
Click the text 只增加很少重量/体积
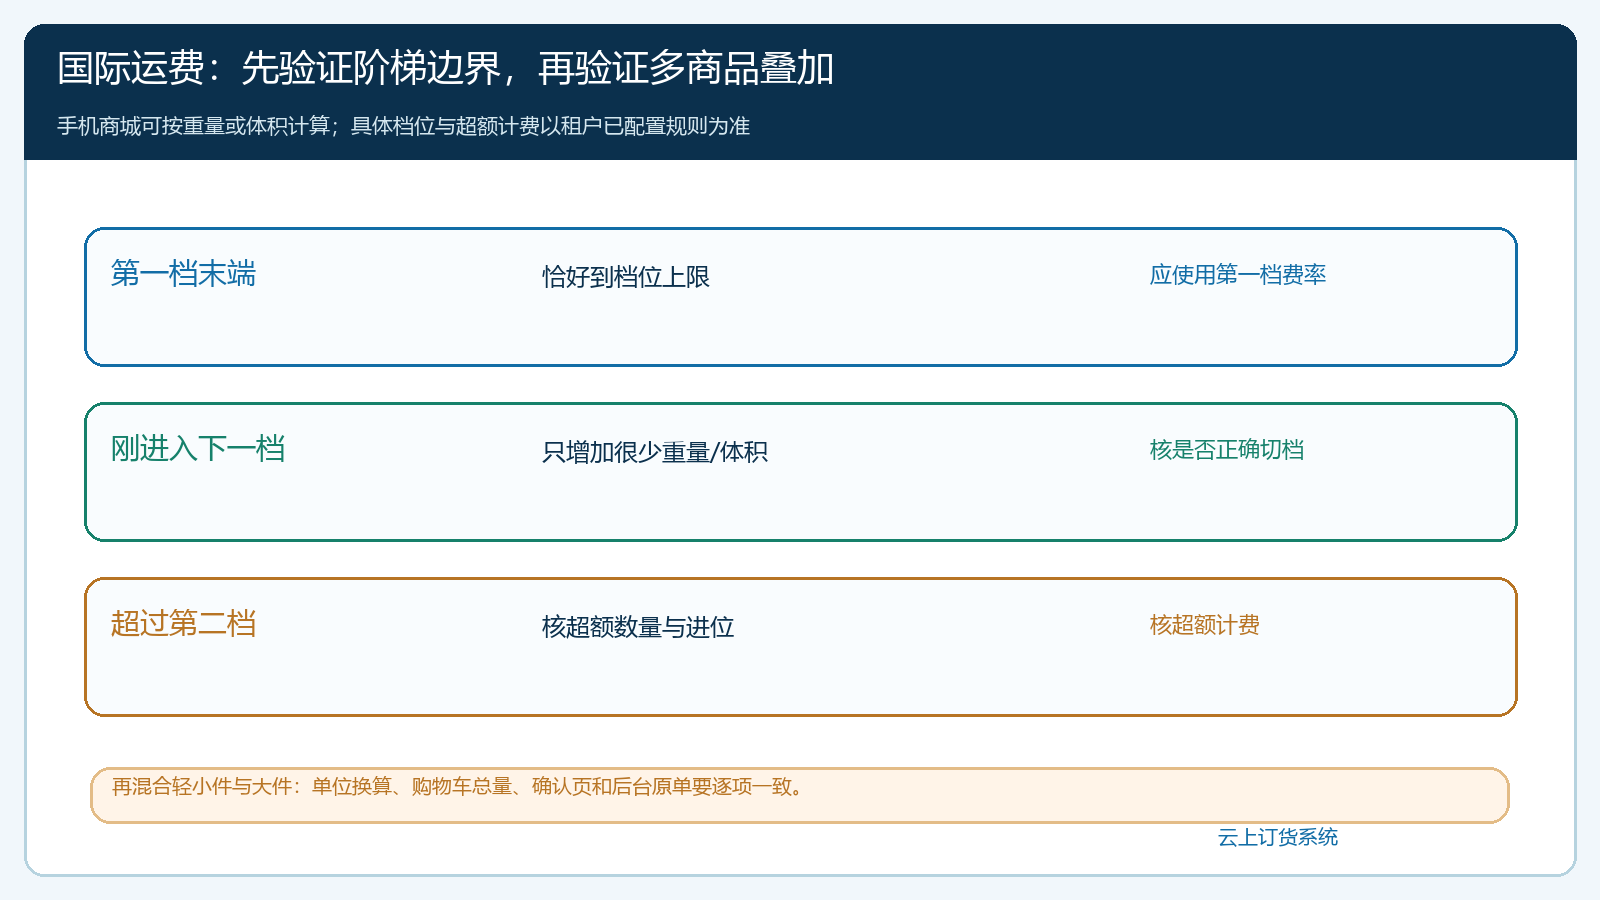click(655, 452)
